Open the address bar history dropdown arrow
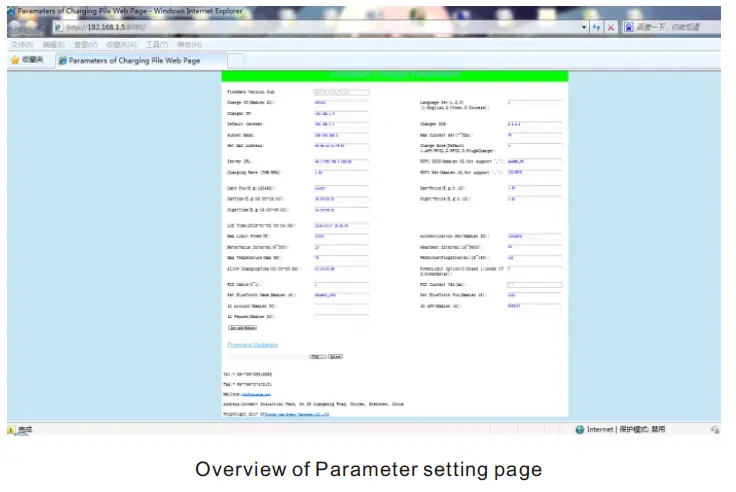Viewport: 736px width, 492px height. [x=584, y=27]
